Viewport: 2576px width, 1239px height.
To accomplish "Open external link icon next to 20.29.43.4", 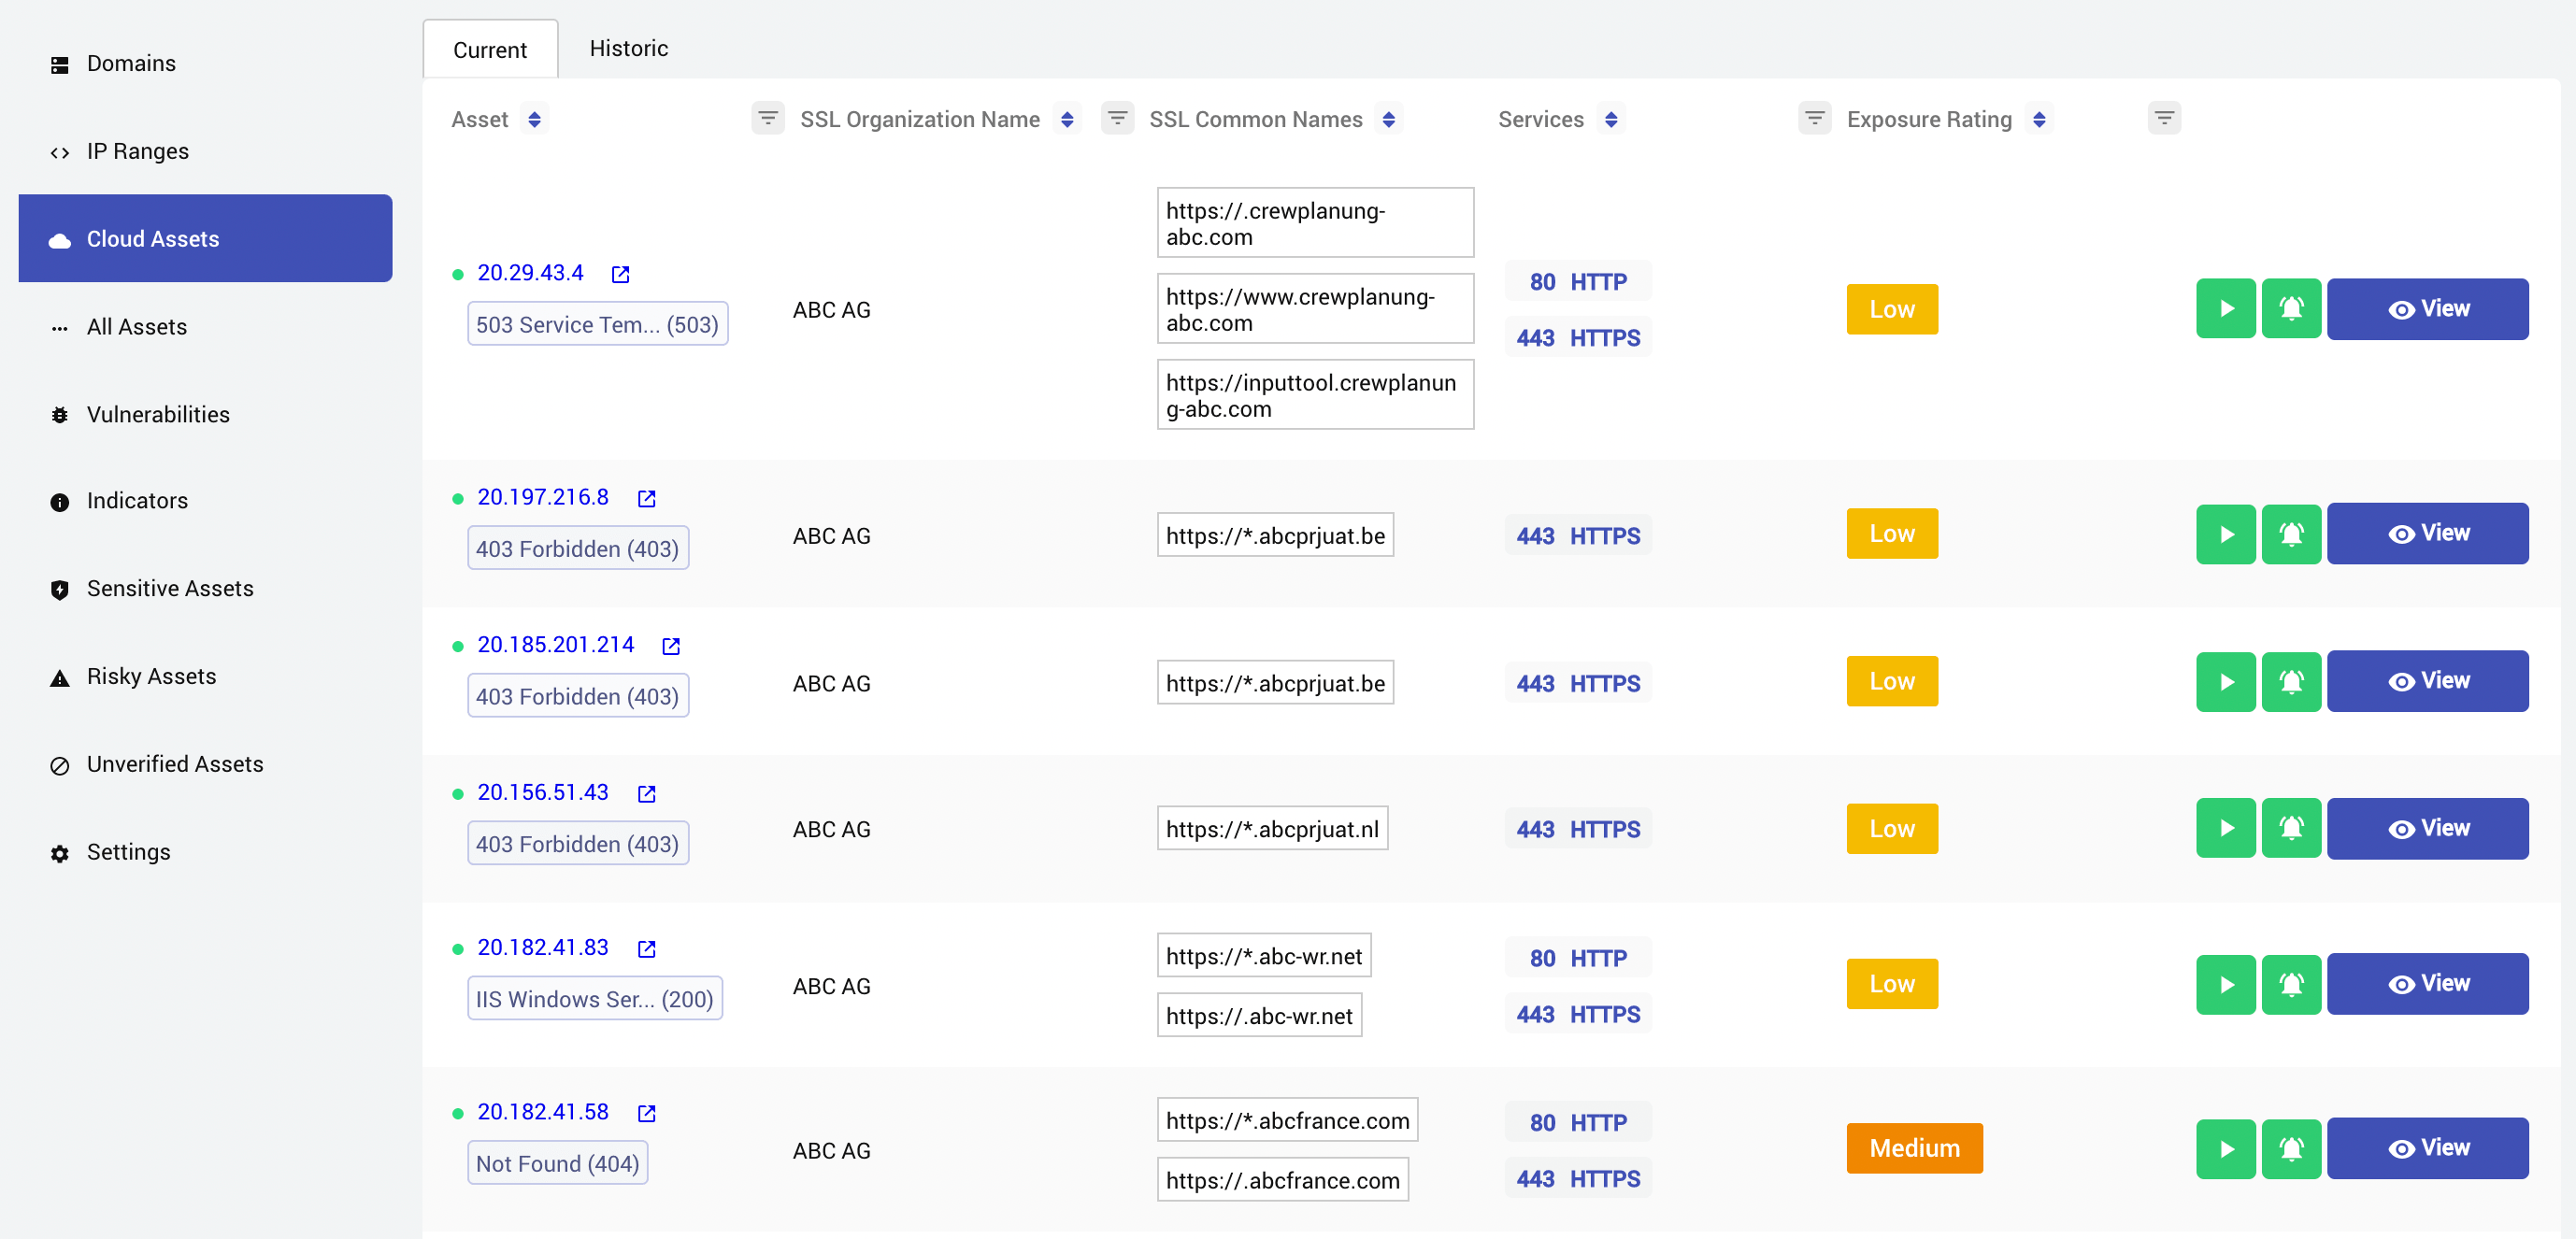I will [620, 274].
